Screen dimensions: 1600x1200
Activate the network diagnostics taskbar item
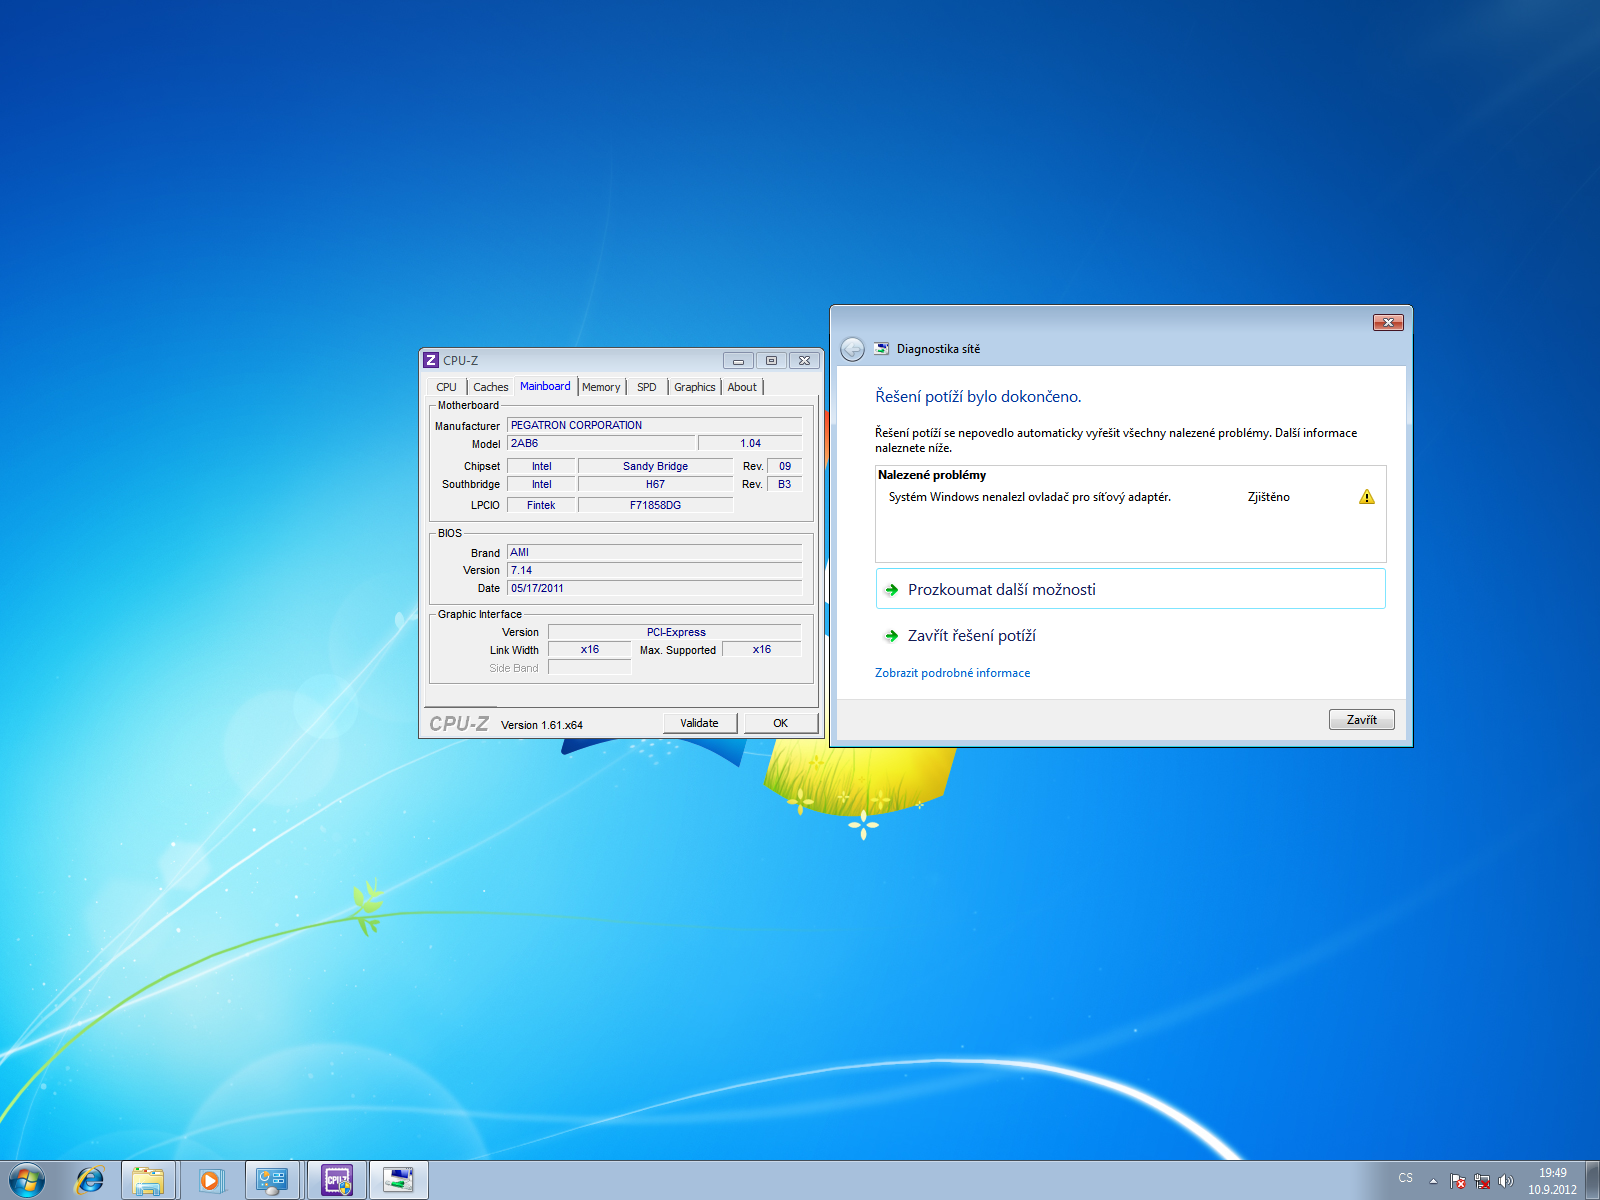tap(398, 1180)
